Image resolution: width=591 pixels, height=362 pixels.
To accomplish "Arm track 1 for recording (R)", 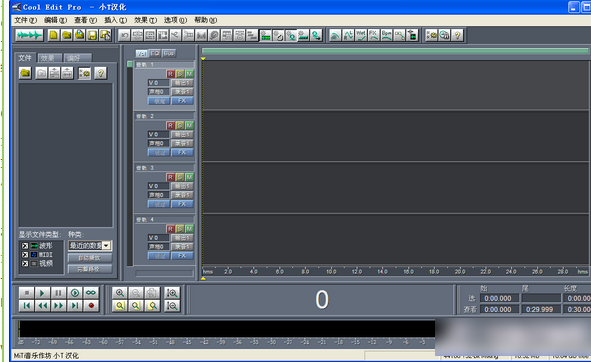I will pos(170,74).
